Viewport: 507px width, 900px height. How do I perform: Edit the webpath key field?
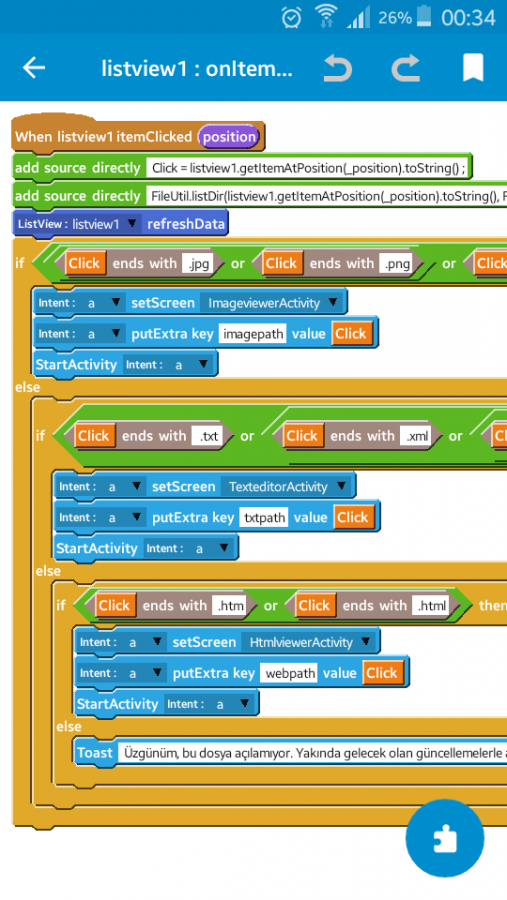click(x=288, y=673)
